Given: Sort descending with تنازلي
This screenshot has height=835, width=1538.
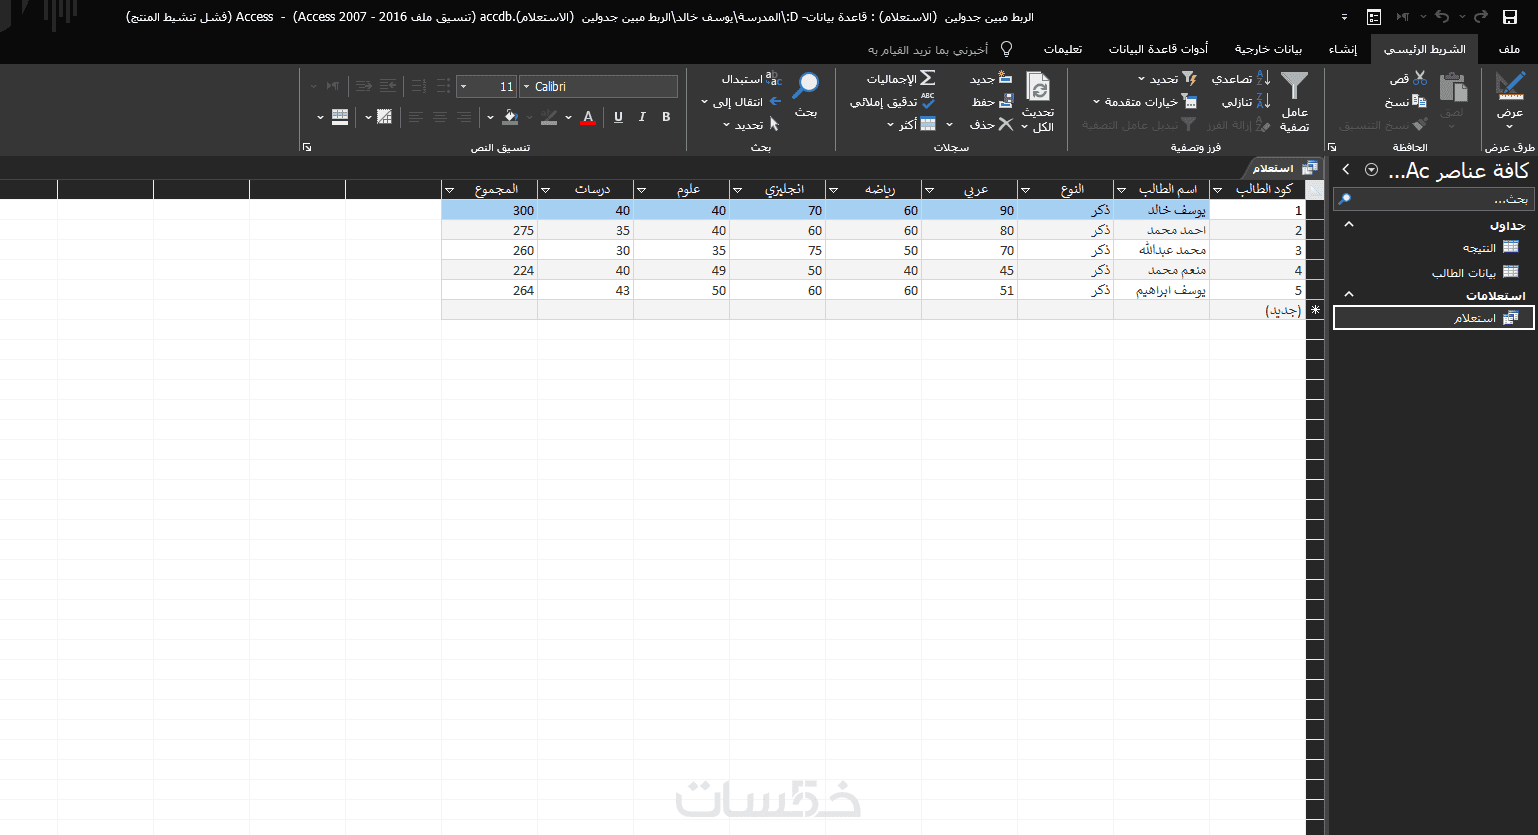Looking at the screenshot, I should click(1245, 101).
